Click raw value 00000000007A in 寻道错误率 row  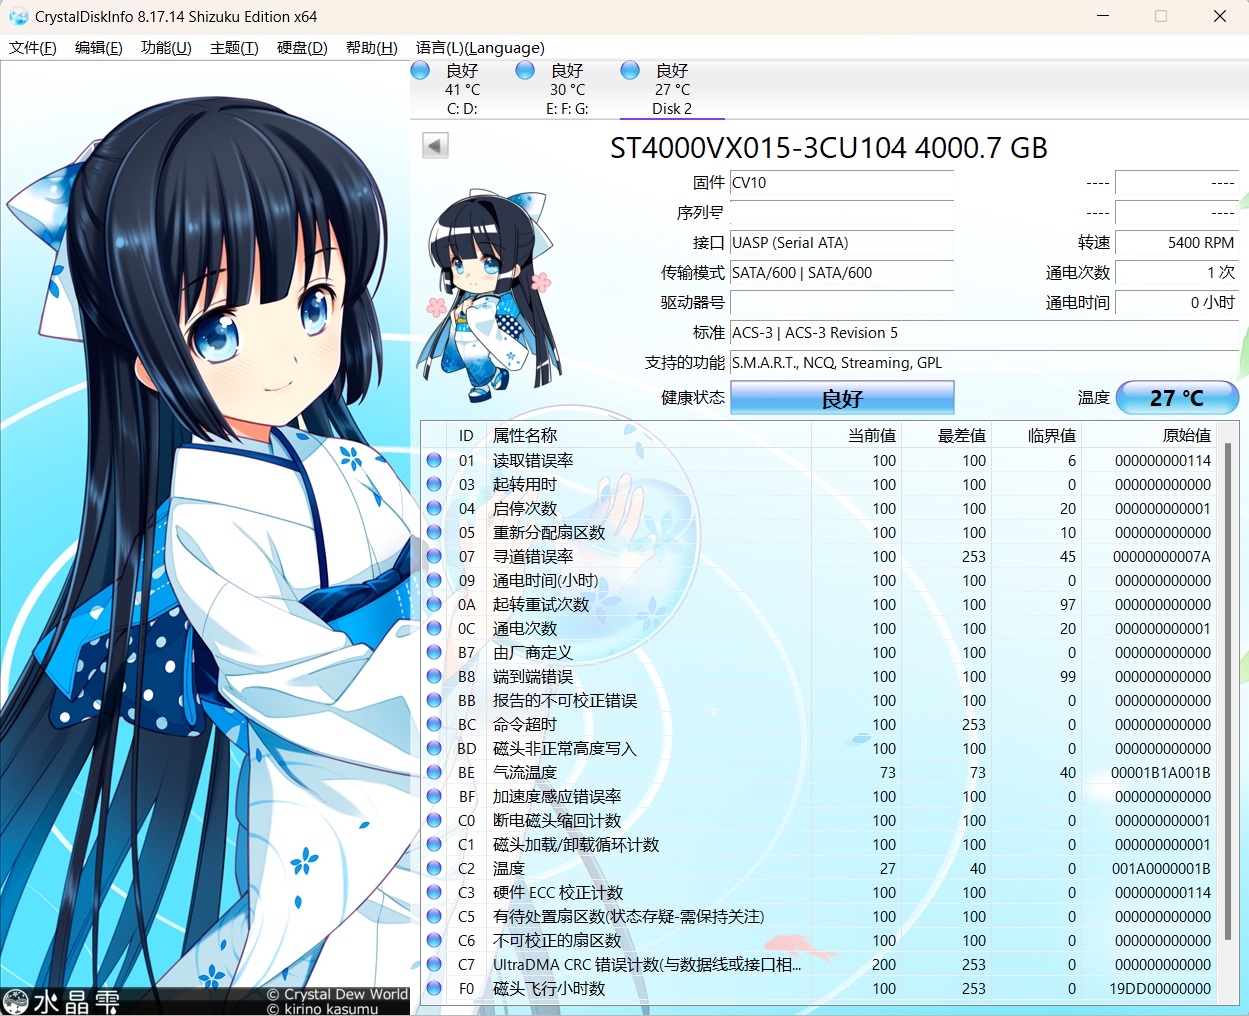point(1162,556)
